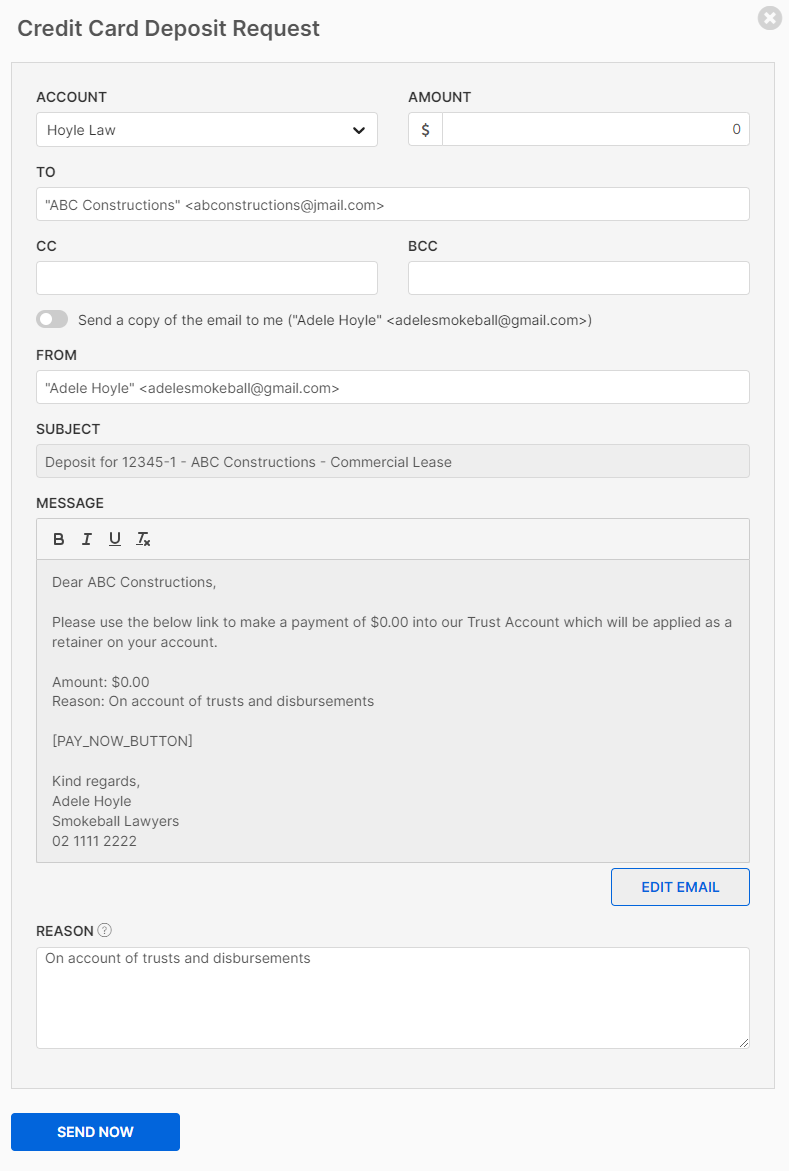The height and width of the screenshot is (1171, 789).
Task: Click the Subject field with deposit text
Action: [392, 462]
